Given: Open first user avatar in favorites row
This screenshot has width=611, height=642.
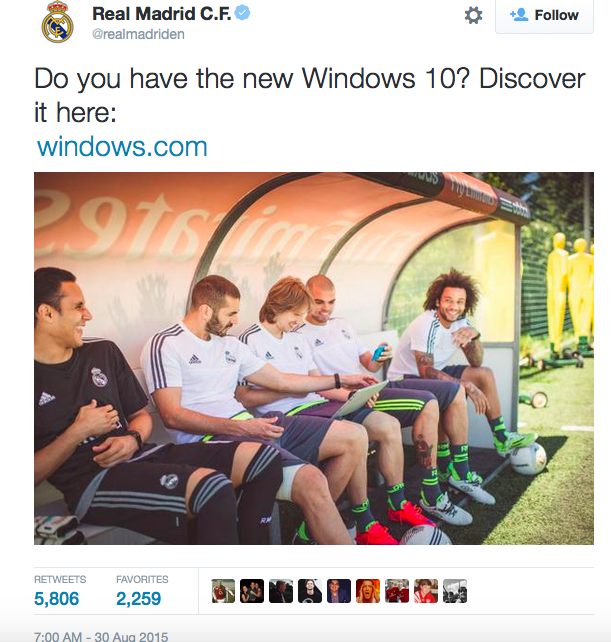Looking at the screenshot, I should (223, 591).
